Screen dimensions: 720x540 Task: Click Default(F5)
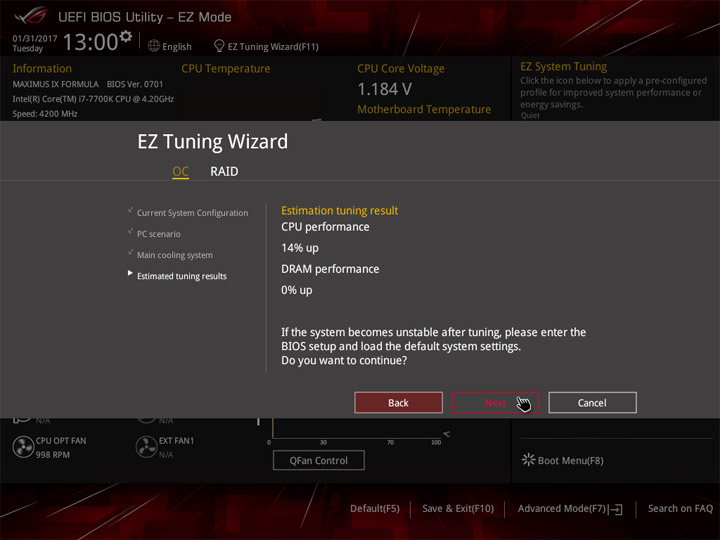[x=375, y=509]
